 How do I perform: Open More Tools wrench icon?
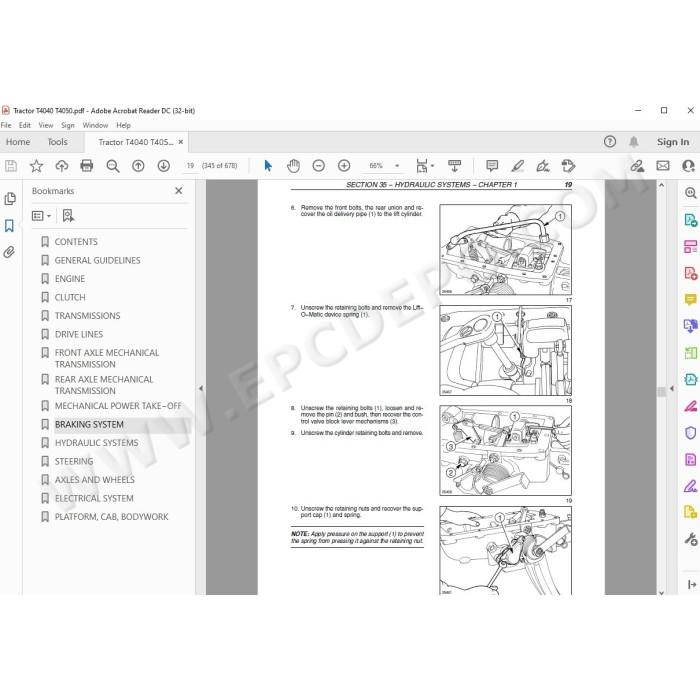pyautogui.click(x=691, y=539)
